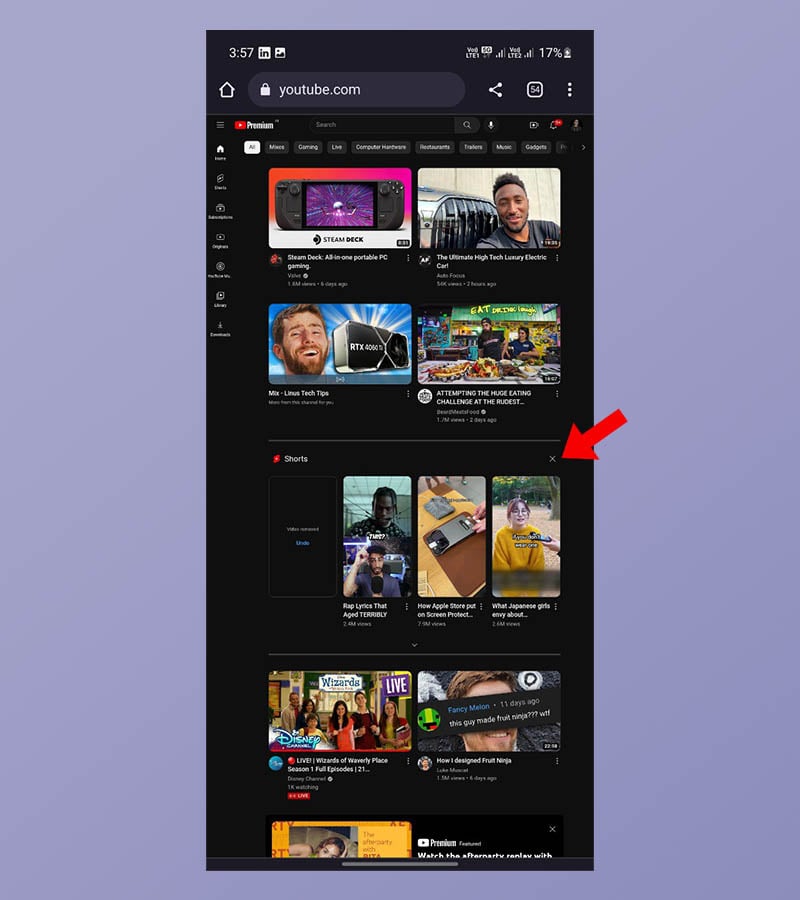
Task: Tap the browser home icon
Action: pos(227,90)
